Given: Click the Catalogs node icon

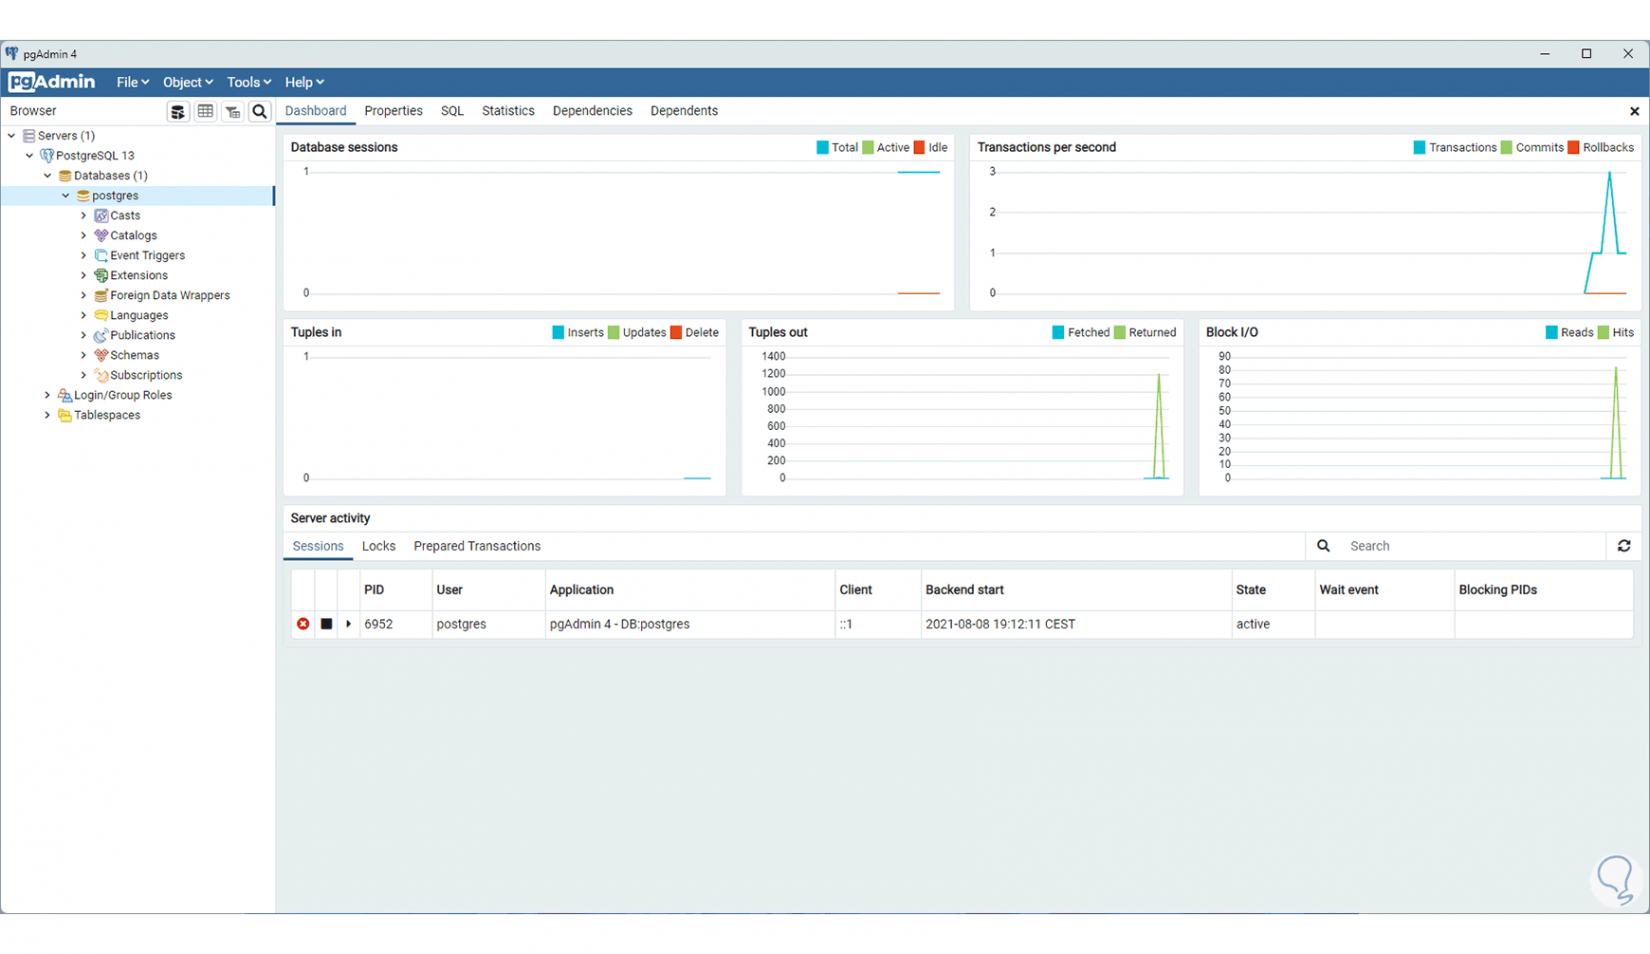Looking at the screenshot, I should 101,235.
